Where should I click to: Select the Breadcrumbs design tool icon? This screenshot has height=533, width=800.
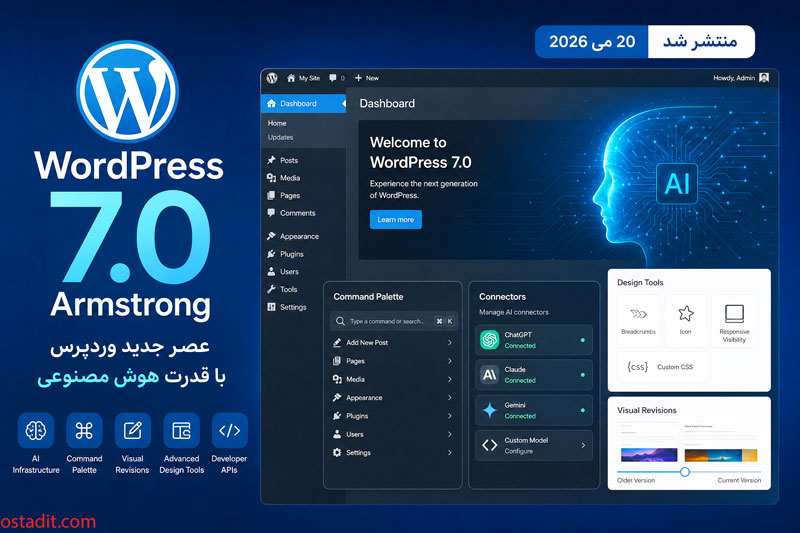(638, 314)
